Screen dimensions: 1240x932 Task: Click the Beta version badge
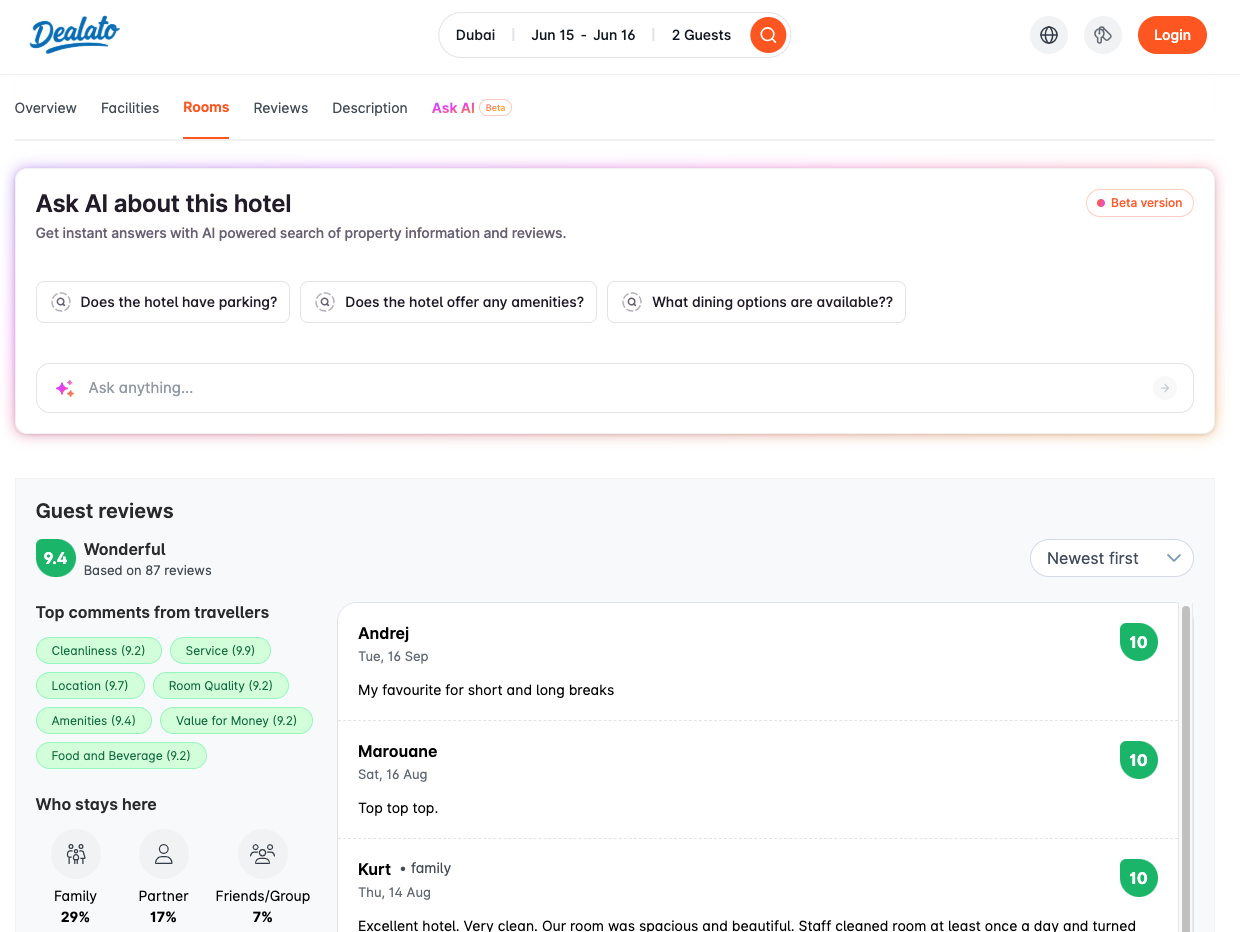tap(1140, 203)
